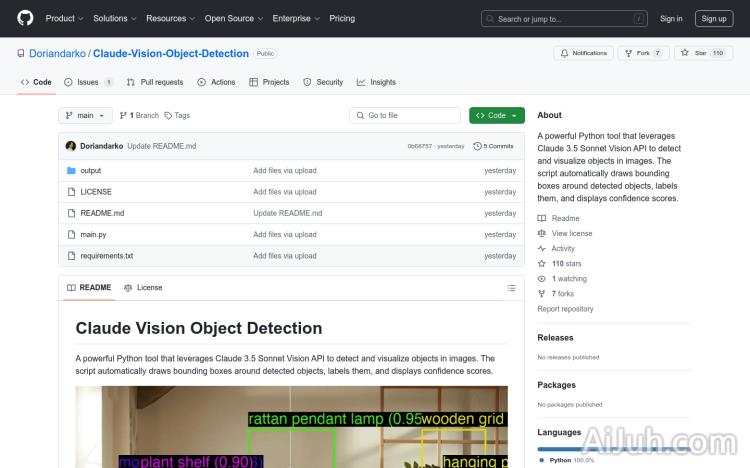The image size is (750, 468).
Task: Click the output folder icon
Action: (71, 170)
